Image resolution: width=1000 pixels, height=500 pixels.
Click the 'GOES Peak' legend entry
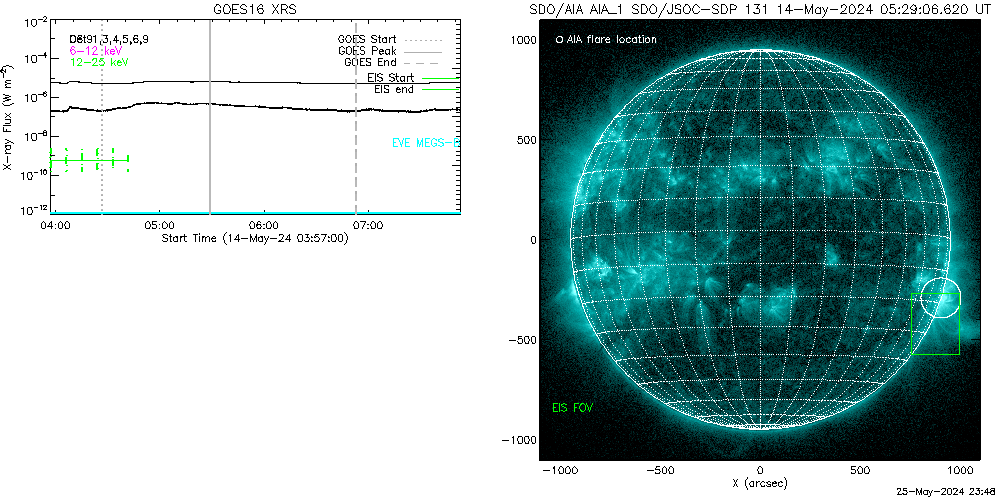[x=390, y=50]
